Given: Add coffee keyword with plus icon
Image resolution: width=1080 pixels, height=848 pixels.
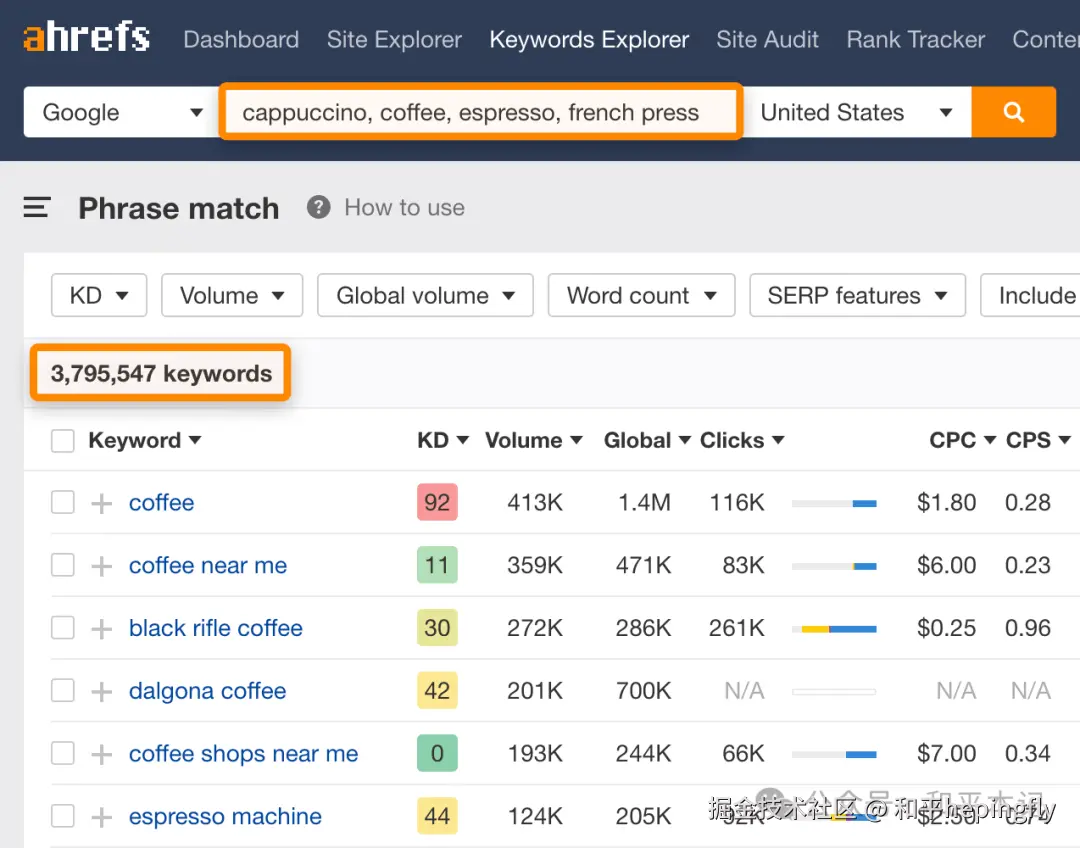Looking at the screenshot, I should [102, 503].
